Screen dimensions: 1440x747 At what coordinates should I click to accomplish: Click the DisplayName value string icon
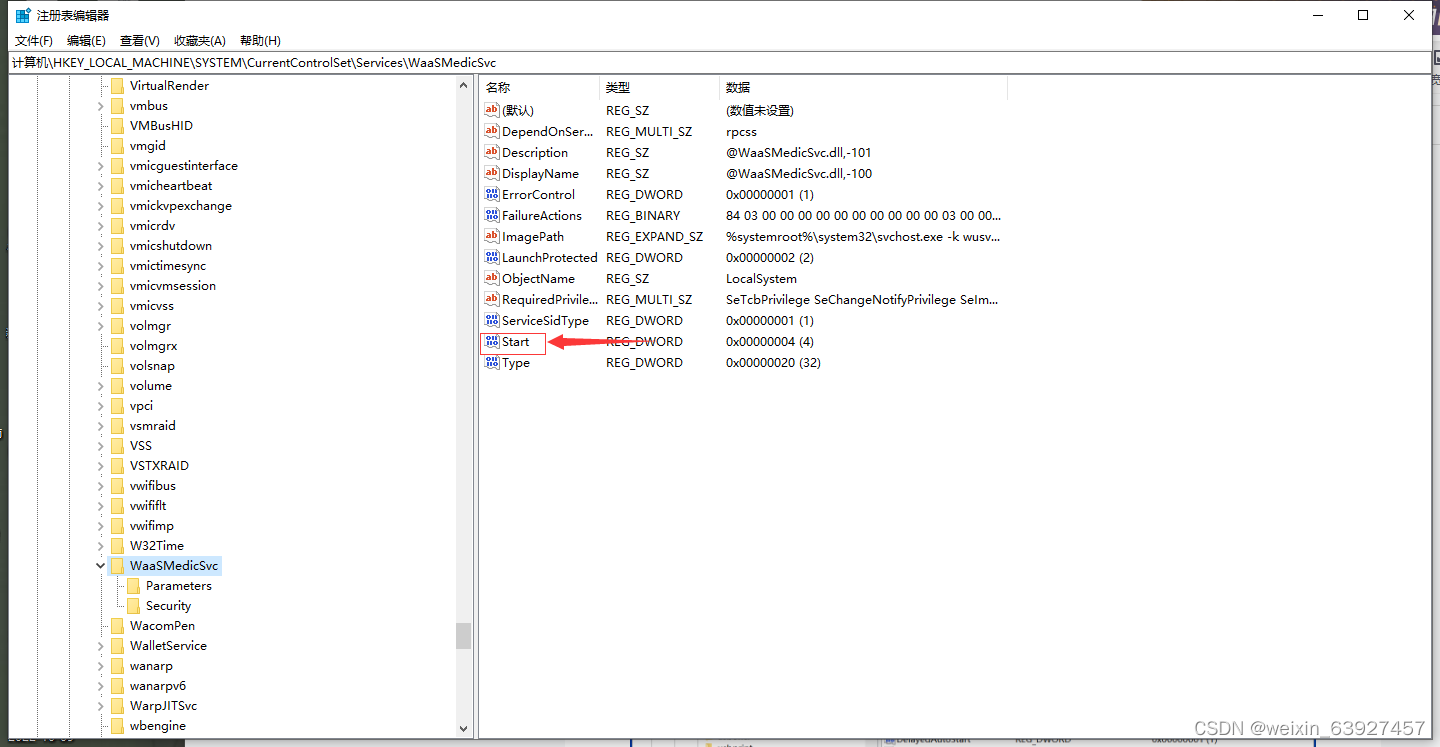(491, 173)
